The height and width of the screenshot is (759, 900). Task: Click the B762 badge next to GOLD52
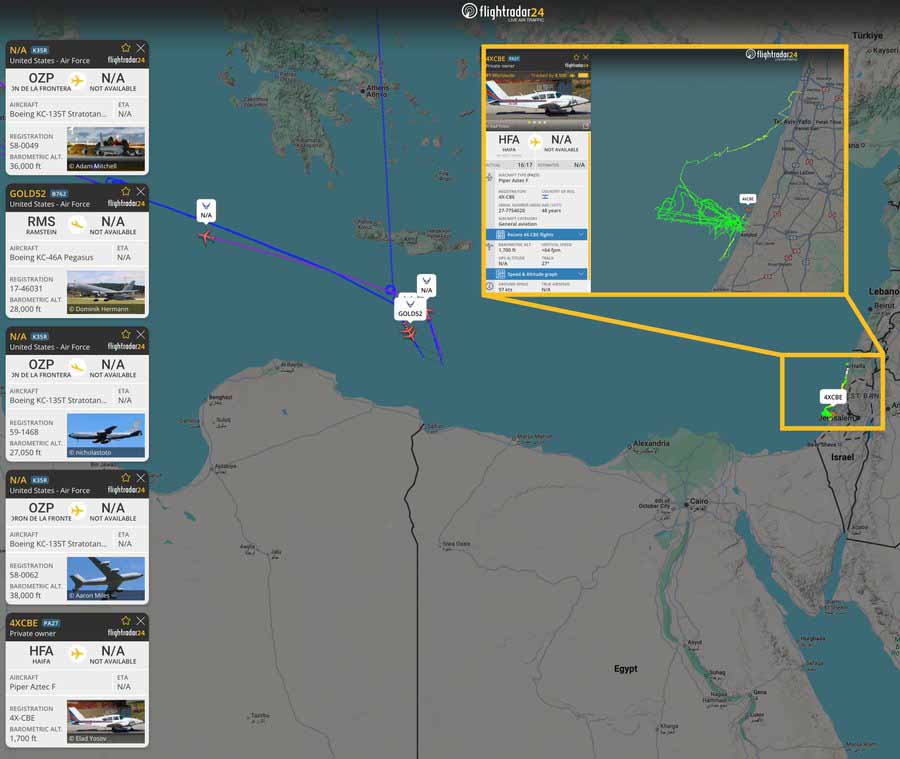point(59,194)
